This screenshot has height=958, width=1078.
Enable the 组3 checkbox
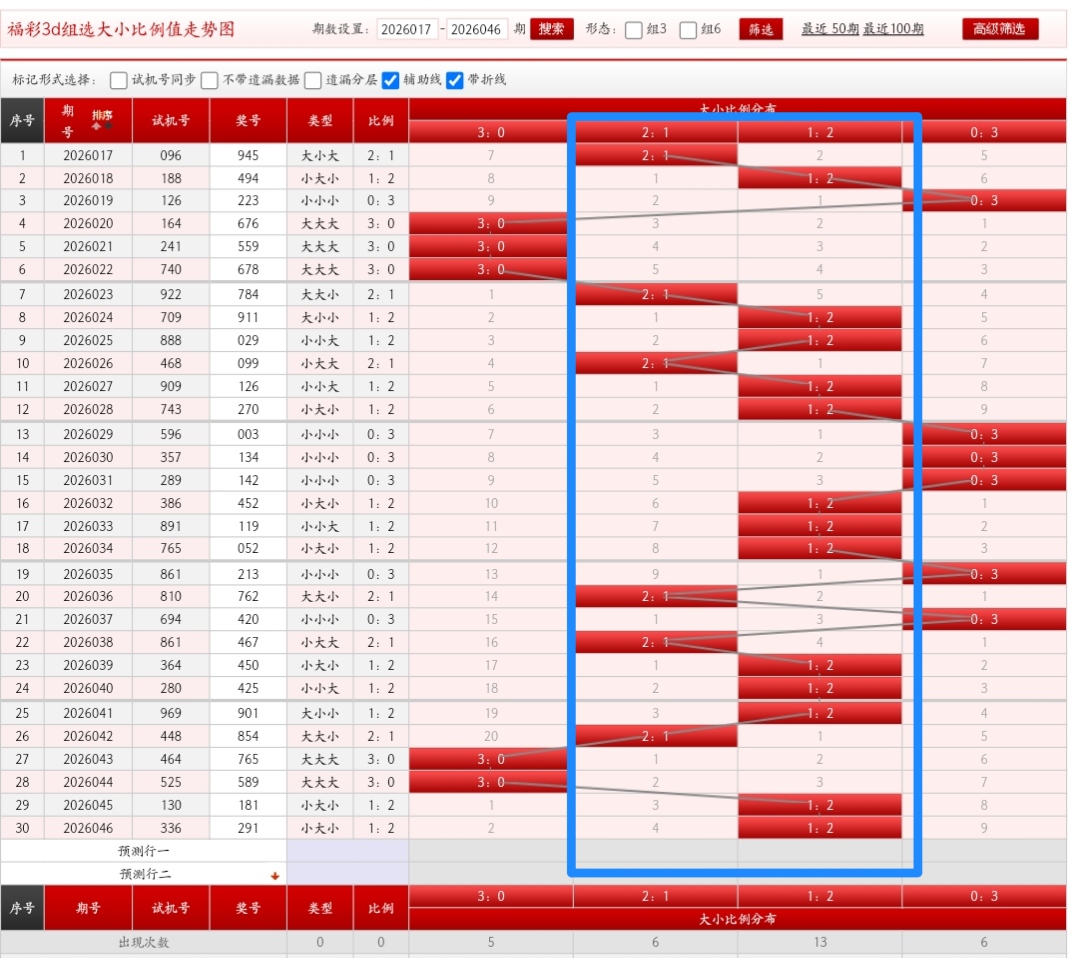[x=632, y=29]
